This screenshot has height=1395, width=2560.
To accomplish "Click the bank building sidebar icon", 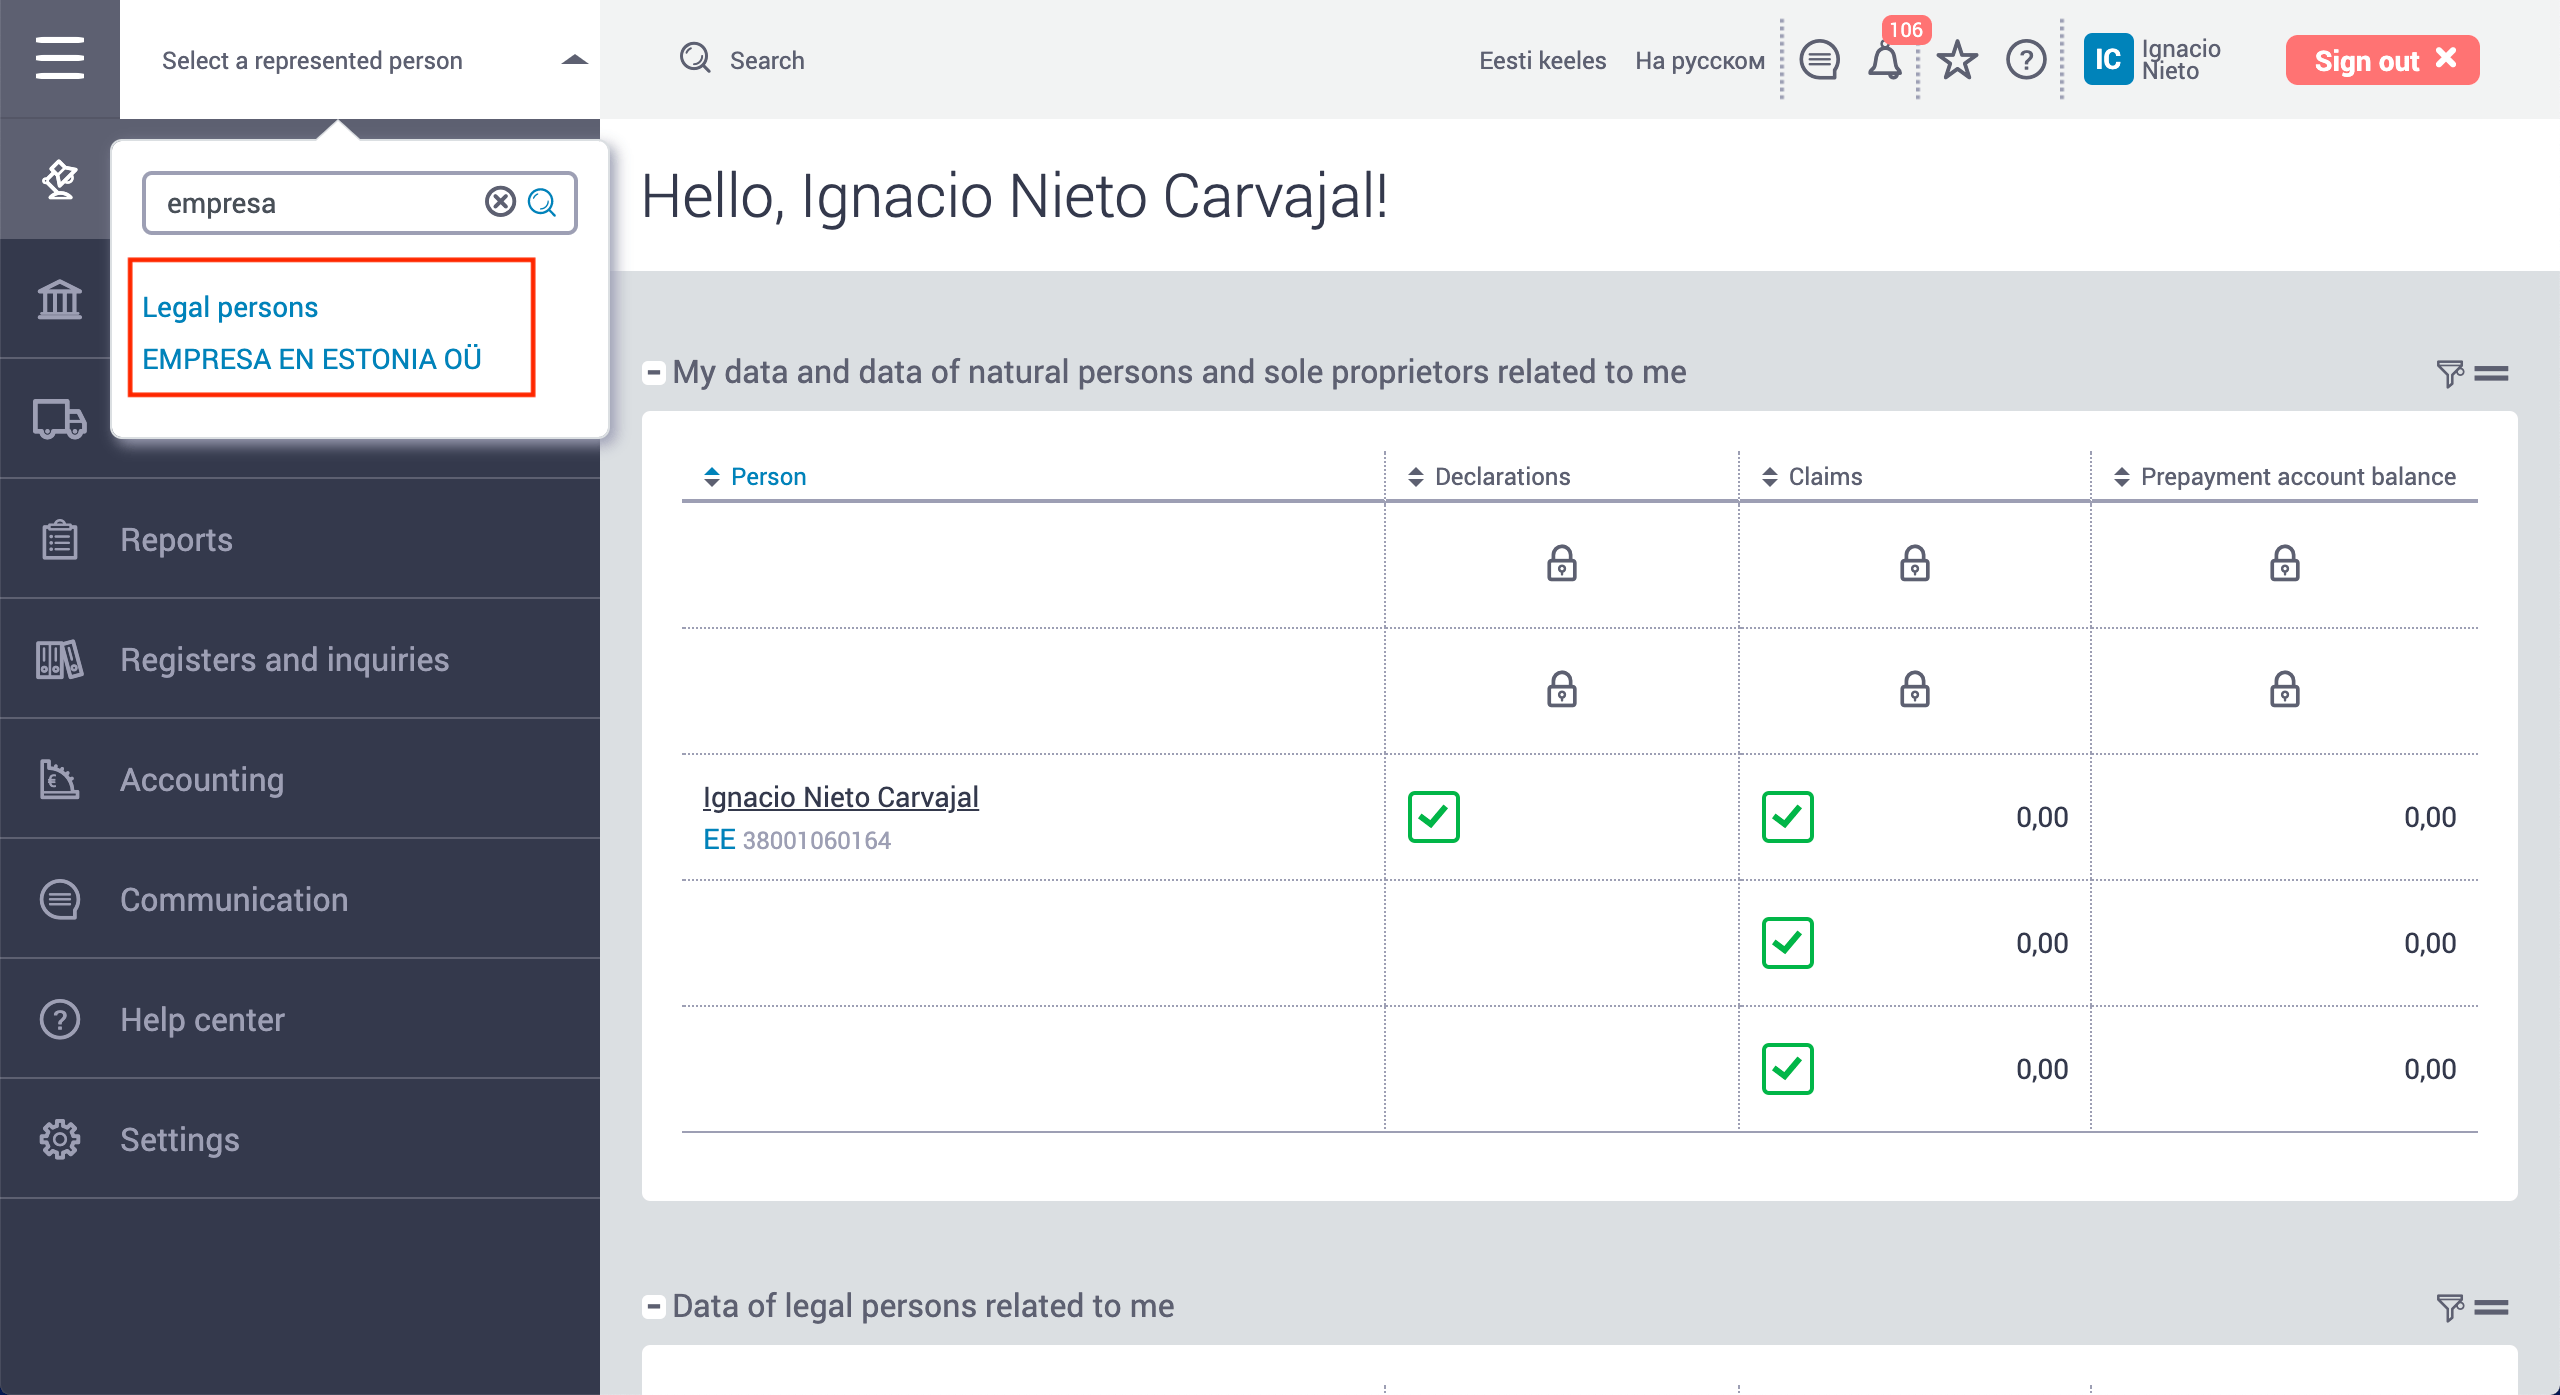I will (x=59, y=298).
